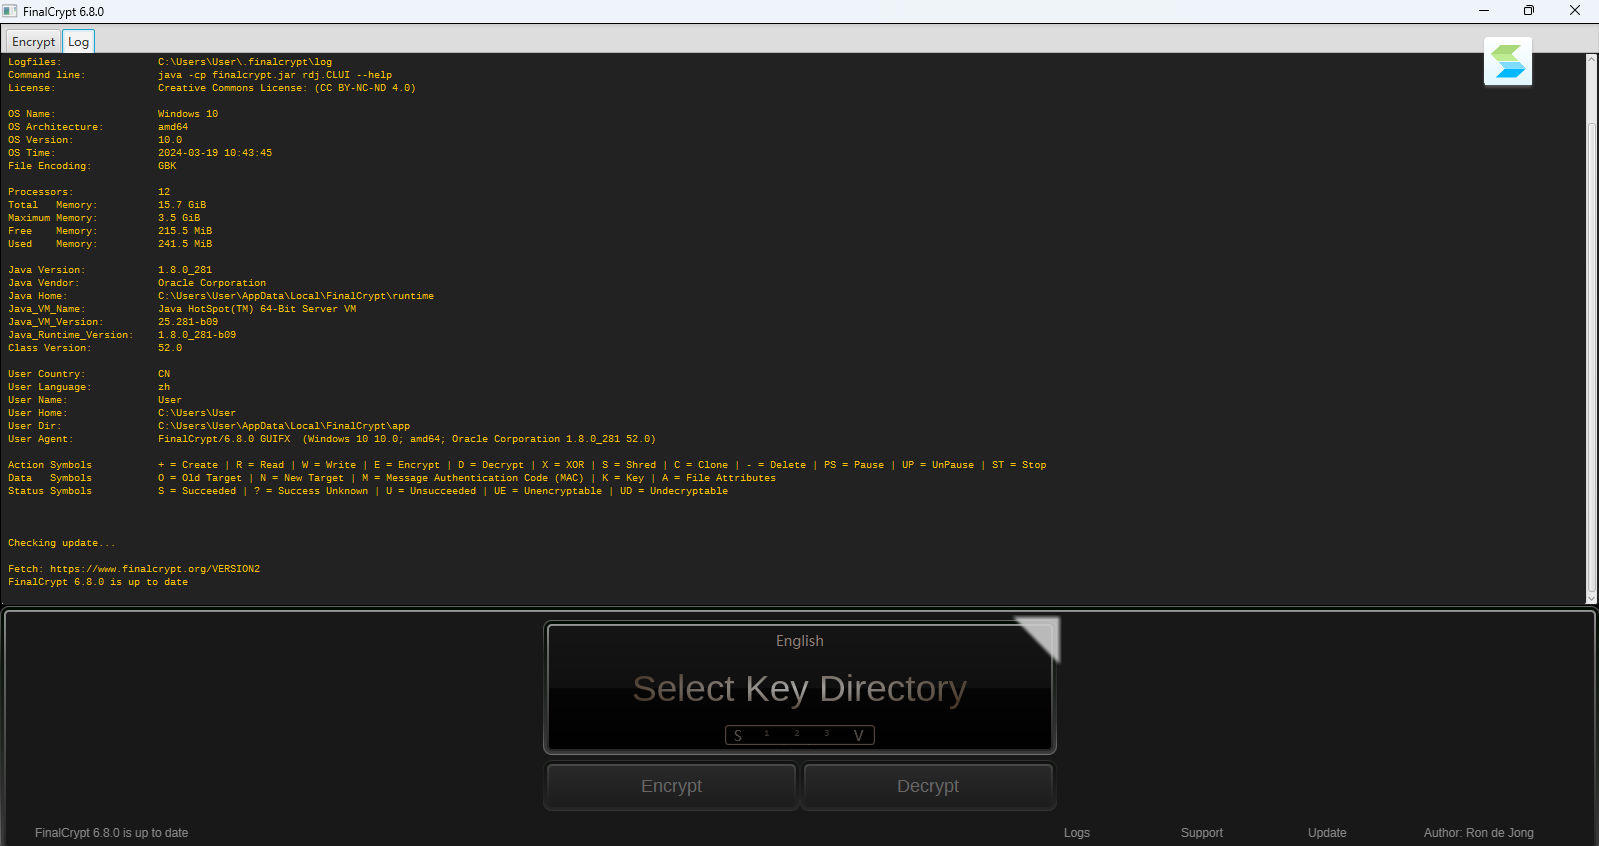Click the Decrypt button

(928, 786)
